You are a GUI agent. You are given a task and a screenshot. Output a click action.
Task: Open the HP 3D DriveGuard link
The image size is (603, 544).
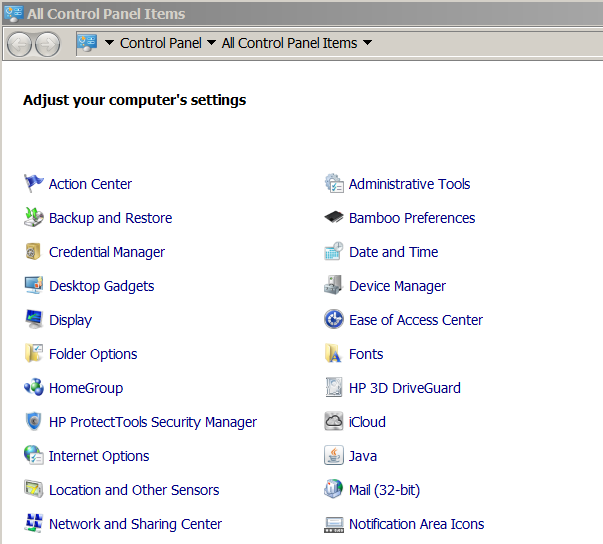click(405, 388)
